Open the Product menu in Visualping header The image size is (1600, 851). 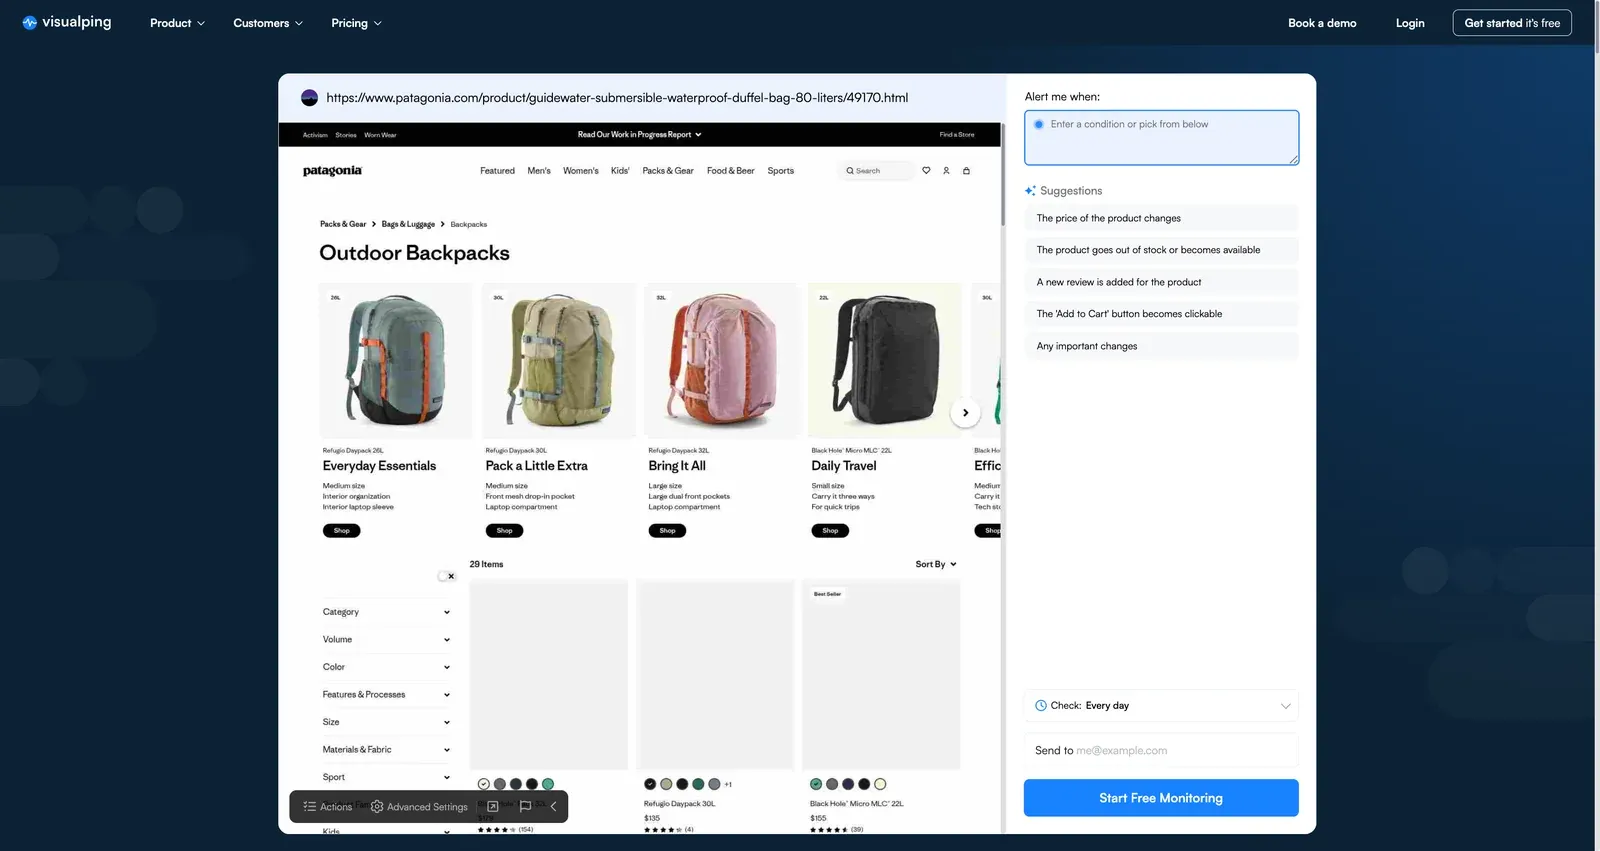[x=177, y=23]
